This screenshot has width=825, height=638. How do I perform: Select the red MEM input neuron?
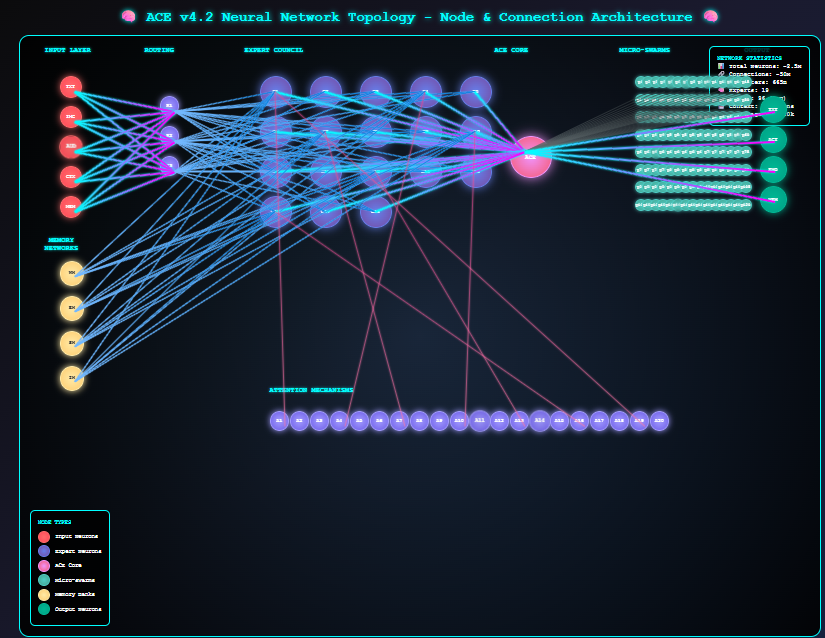tap(71, 207)
